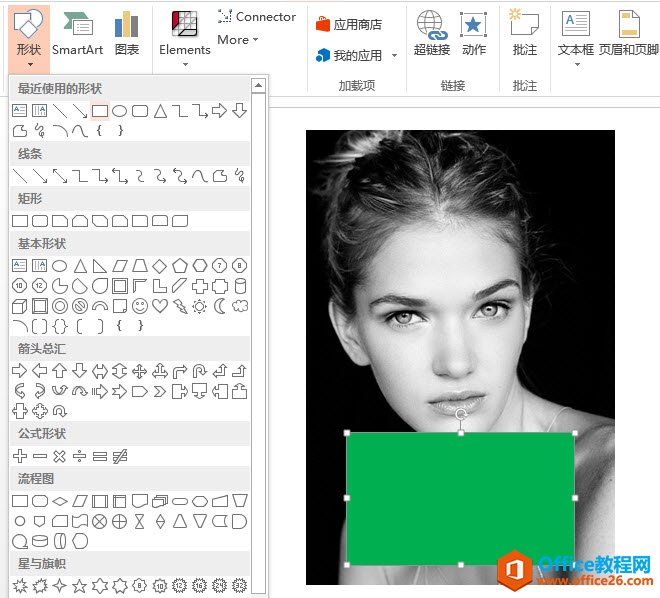
Task: Select the crescent moon shape
Action: click(x=219, y=306)
